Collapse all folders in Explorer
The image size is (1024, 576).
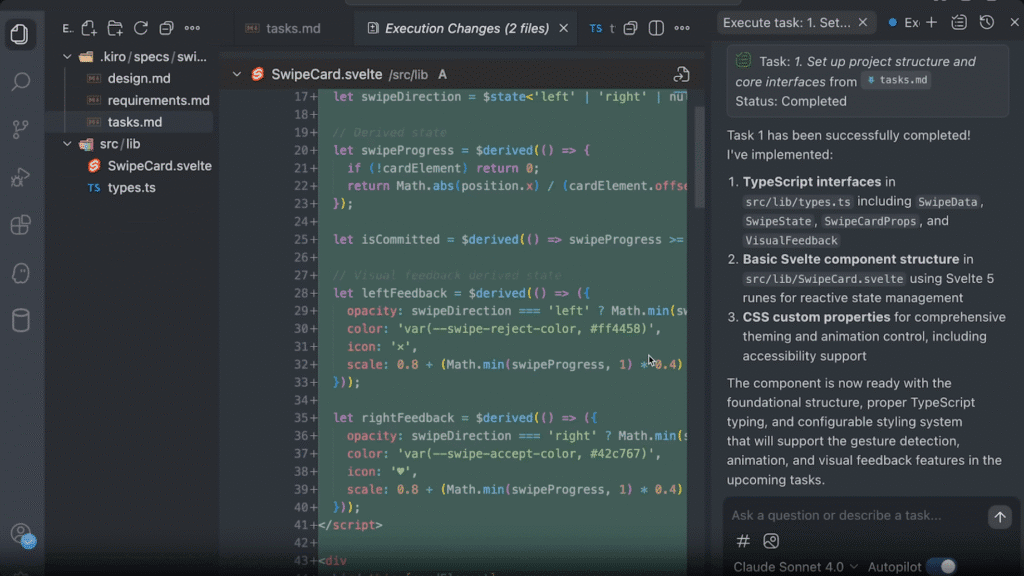(x=167, y=28)
